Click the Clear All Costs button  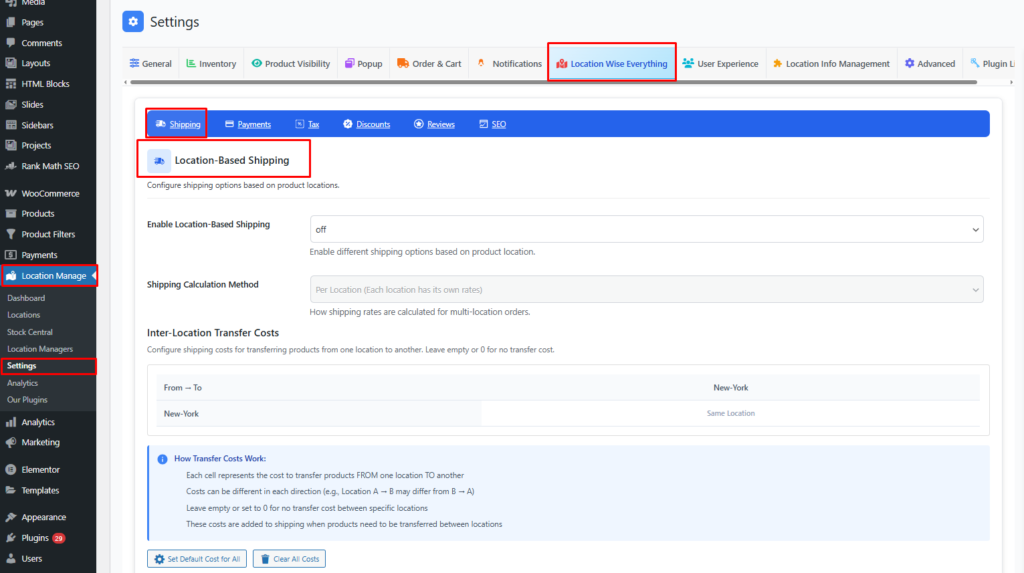(x=289, y=558)
